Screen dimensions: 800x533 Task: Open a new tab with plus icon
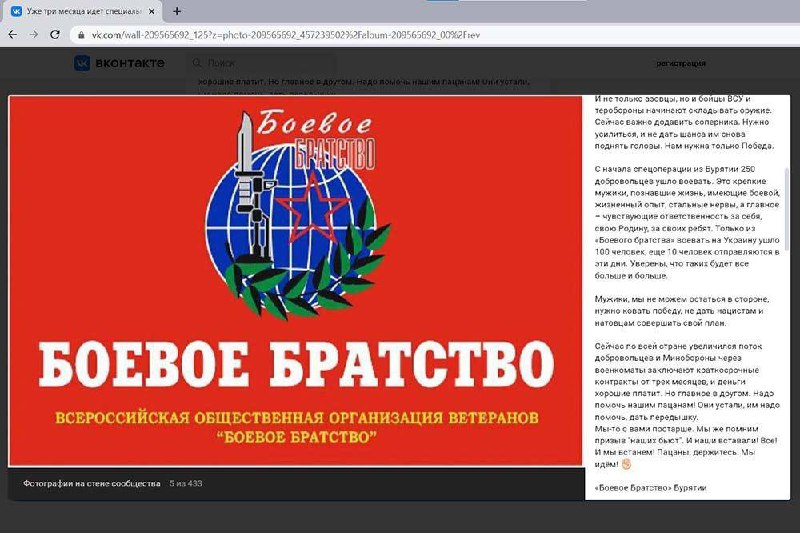point(177,11)
